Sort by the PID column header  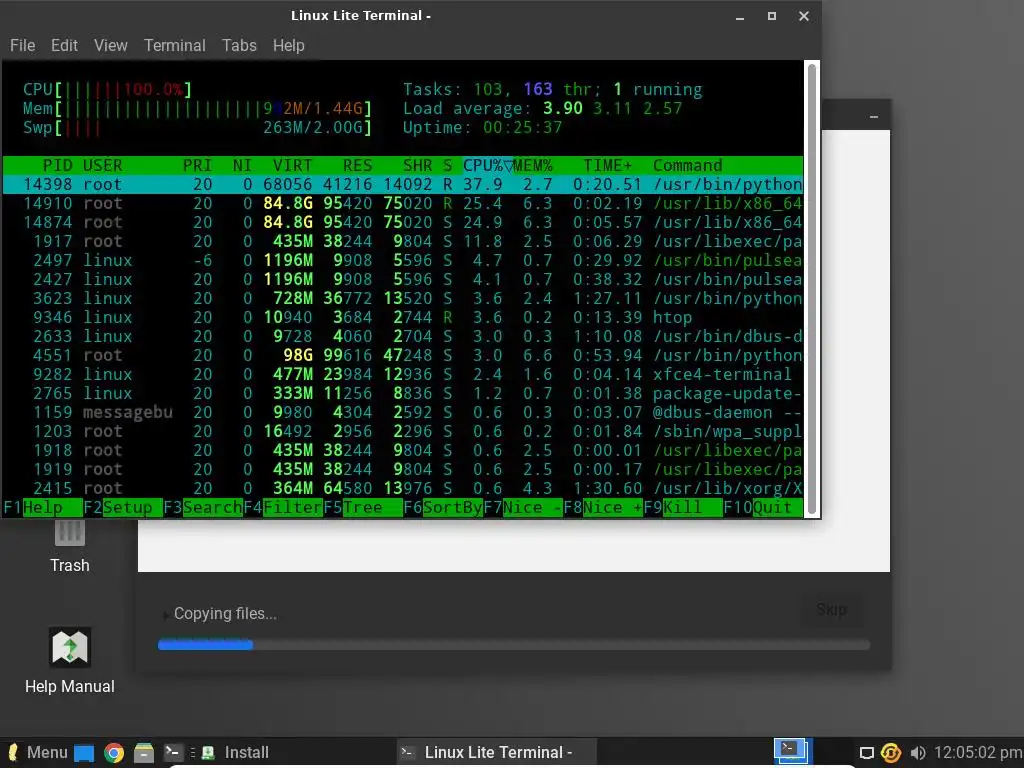point(57,165)
